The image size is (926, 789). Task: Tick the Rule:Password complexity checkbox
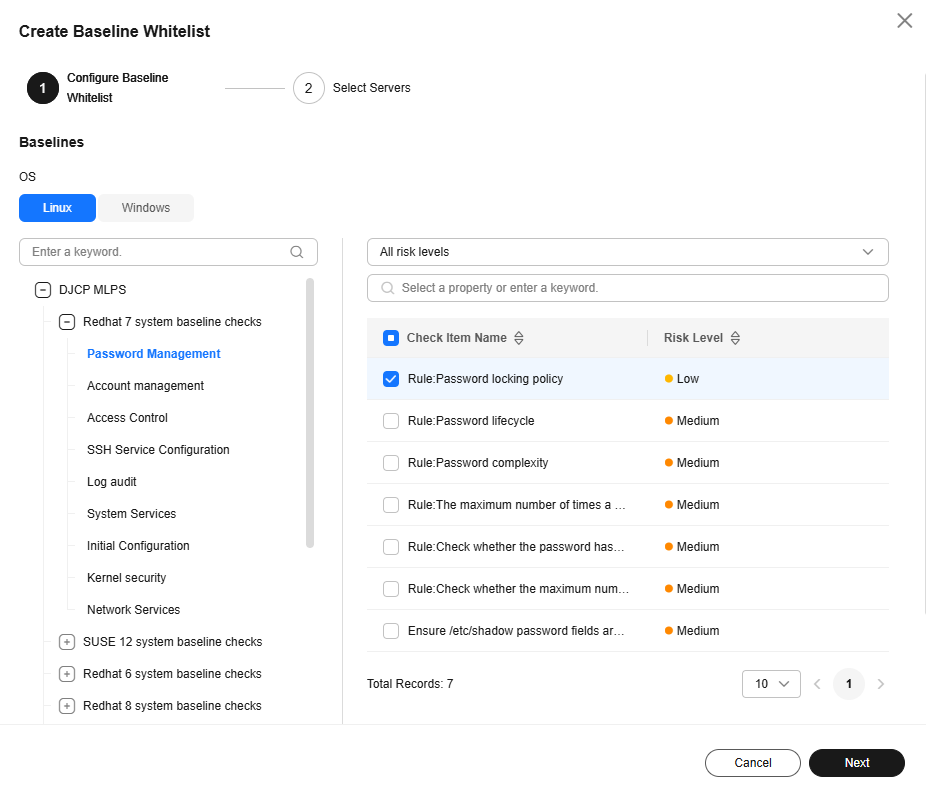click(x=391, y=463)
